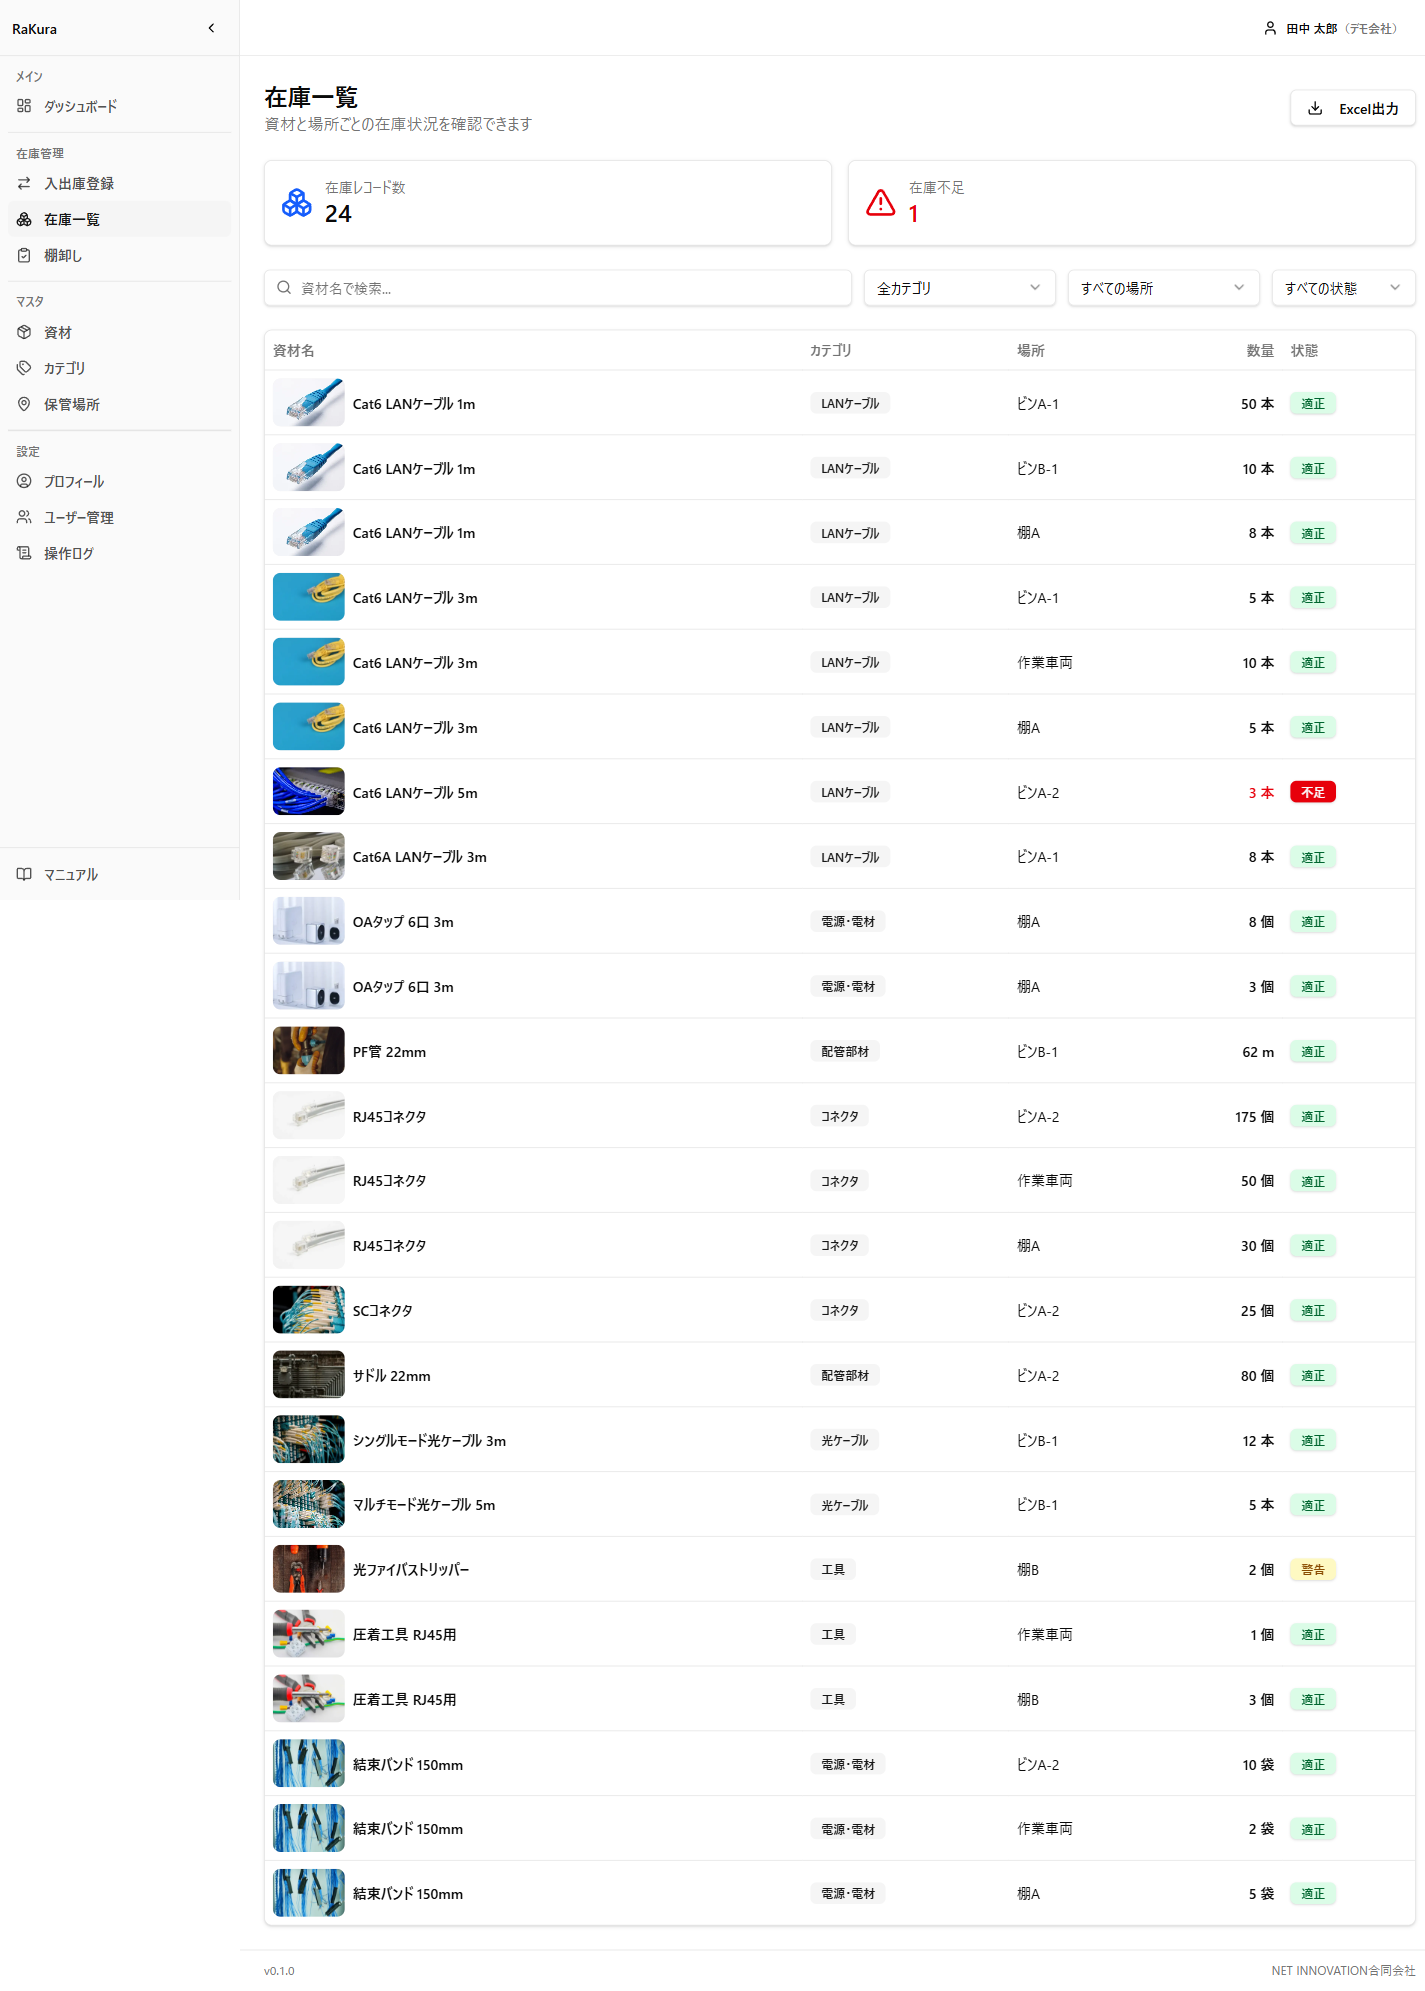Click the マニュアル book icon
1425x1991 pixels.
point(24,874)
